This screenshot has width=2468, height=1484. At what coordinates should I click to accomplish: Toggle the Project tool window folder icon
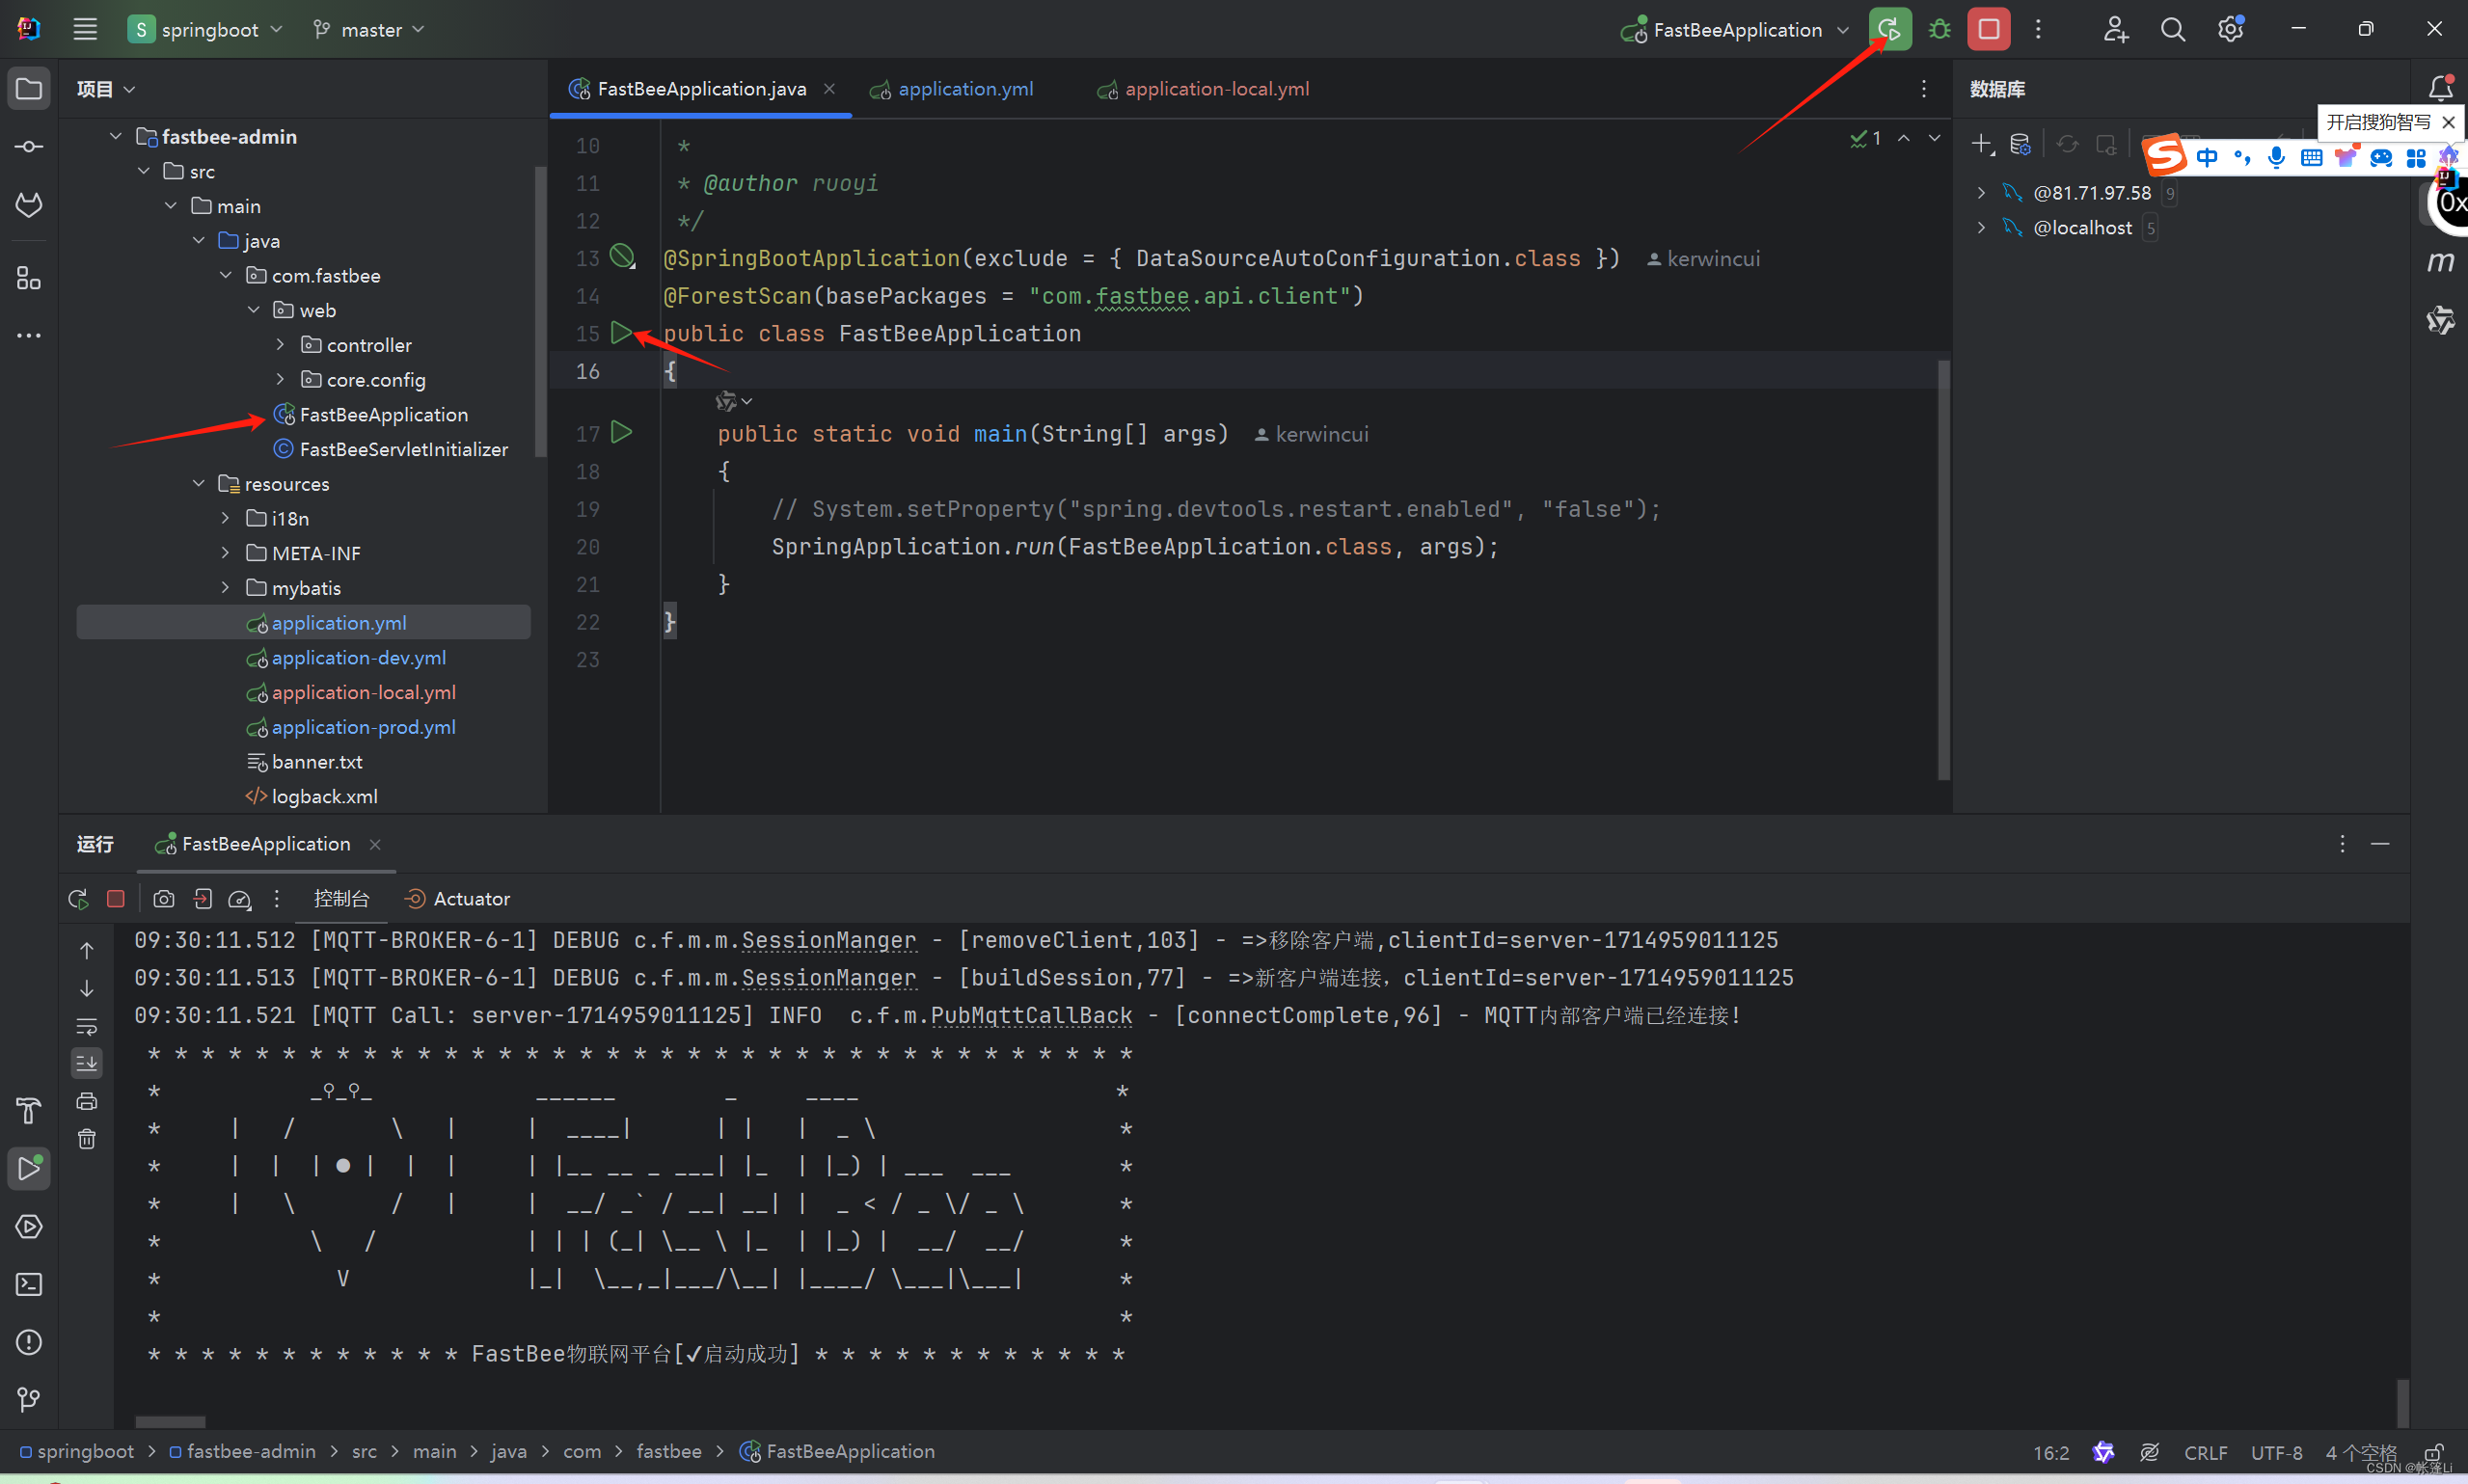pos(29,89)
